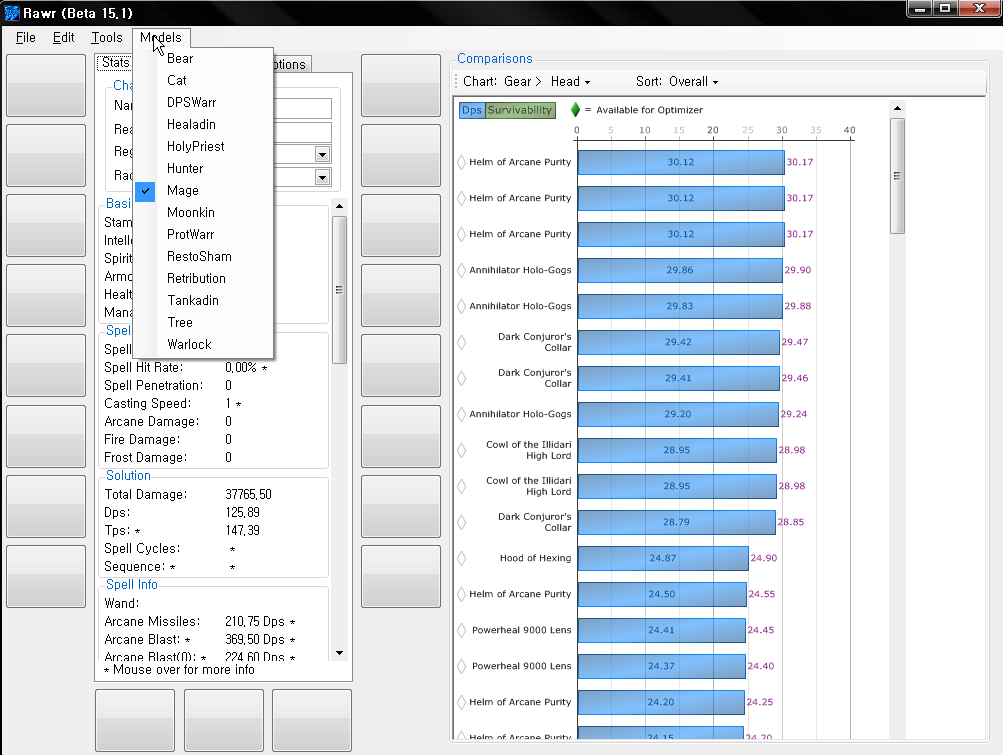The image size is (1003, 755).
Task: Toggle optimizer diamond for Dark Conjuror's Collar 28.79
Action: click(461, 522)
